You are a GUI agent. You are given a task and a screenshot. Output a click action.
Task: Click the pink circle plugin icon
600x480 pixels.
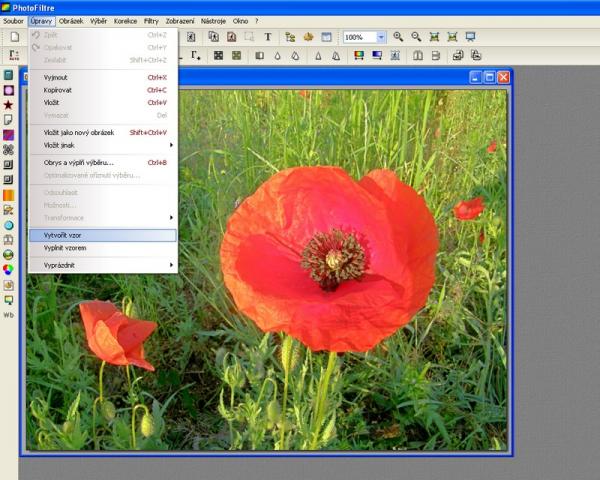(8, 90)
